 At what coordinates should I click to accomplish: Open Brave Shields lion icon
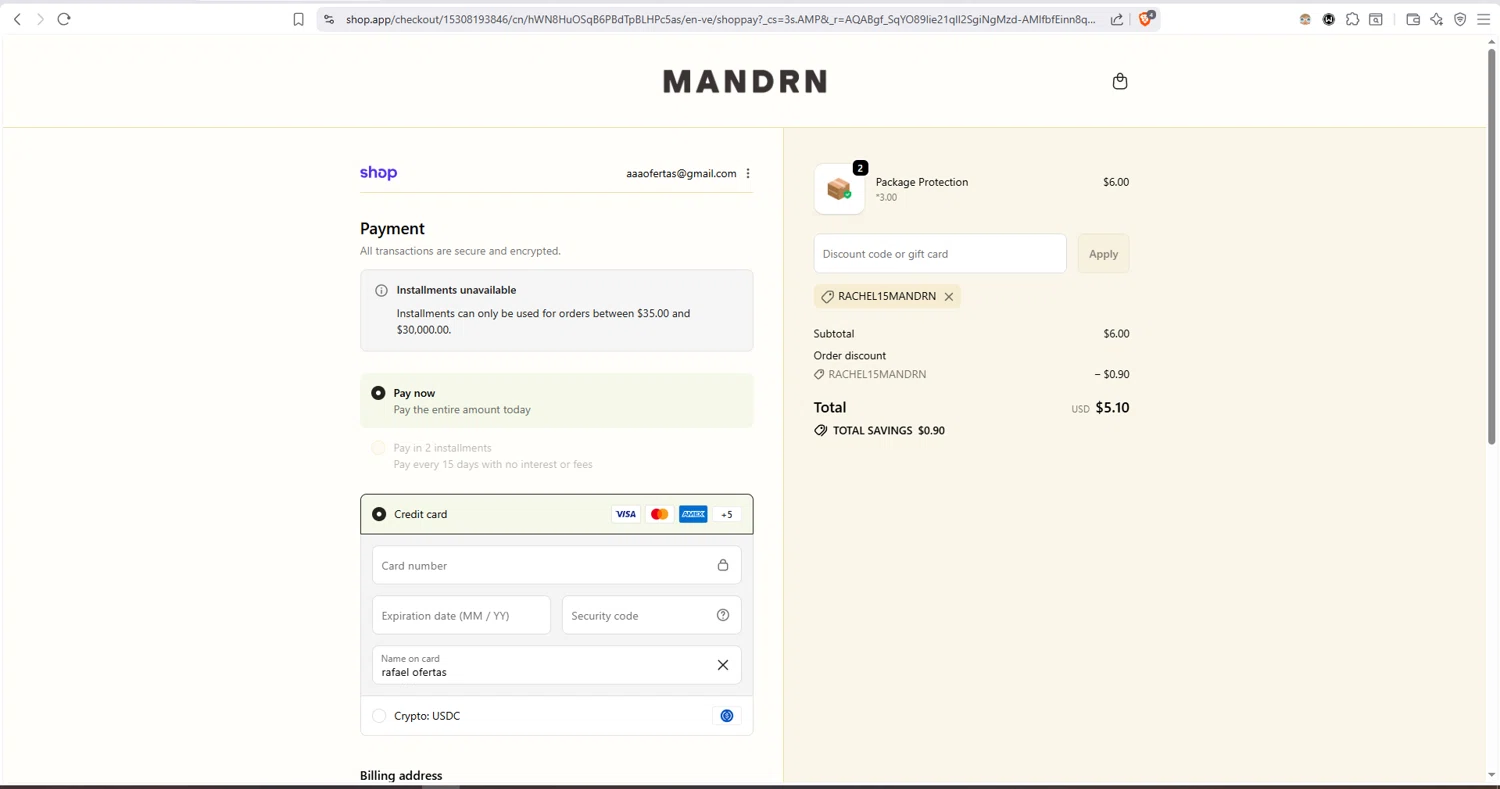[1146, 18]
